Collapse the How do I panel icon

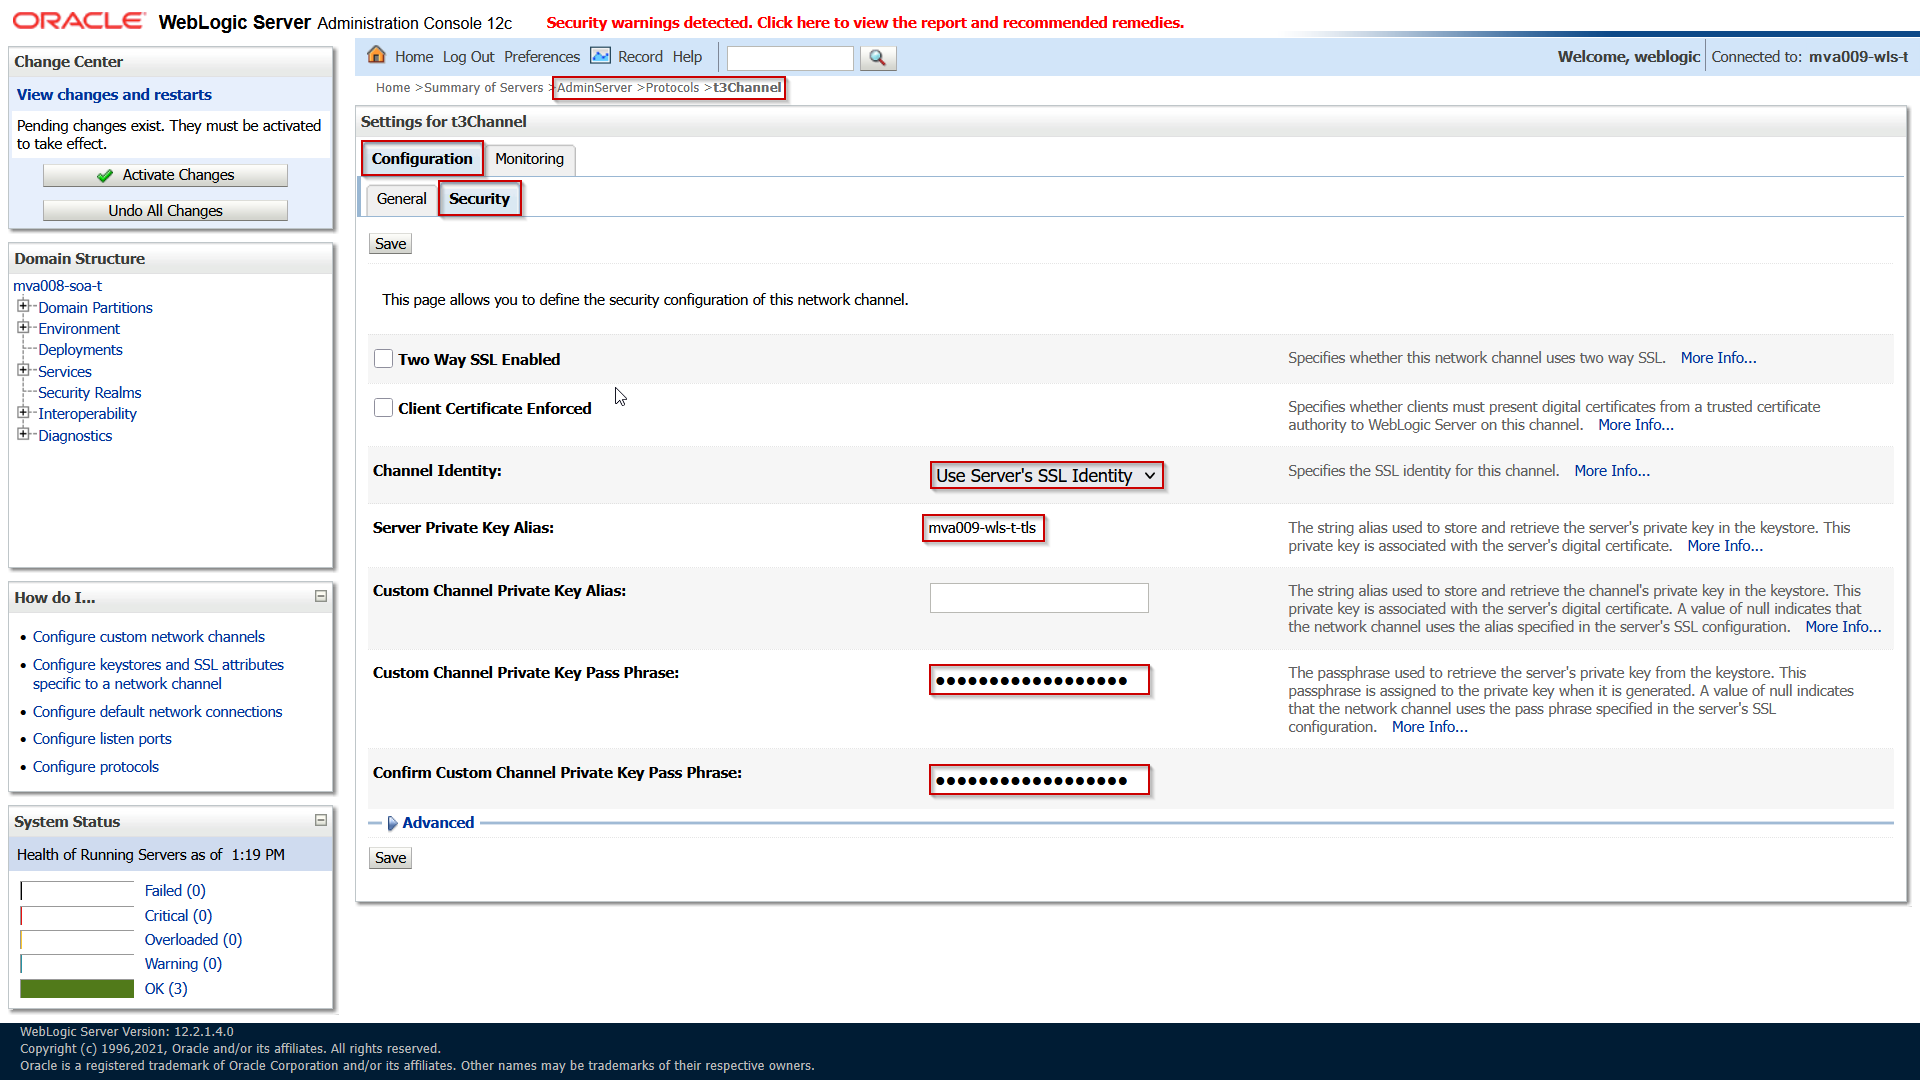(x=321, y=596)
